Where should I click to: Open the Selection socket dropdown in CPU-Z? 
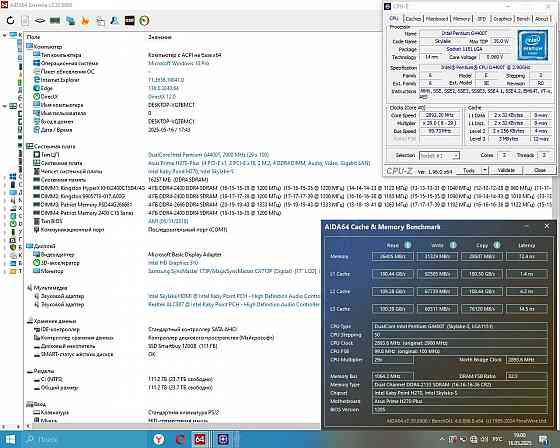(439, 156)
